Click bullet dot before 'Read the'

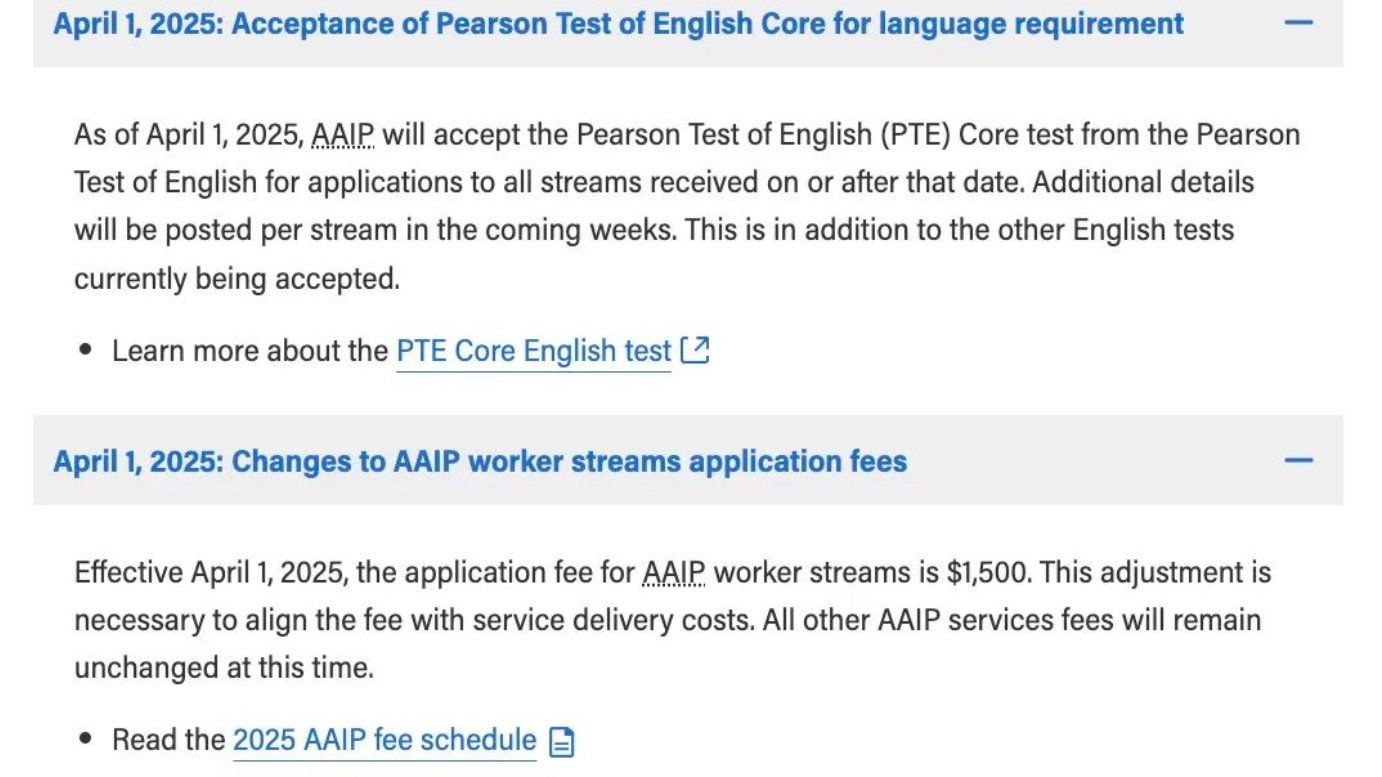[87, 740]
